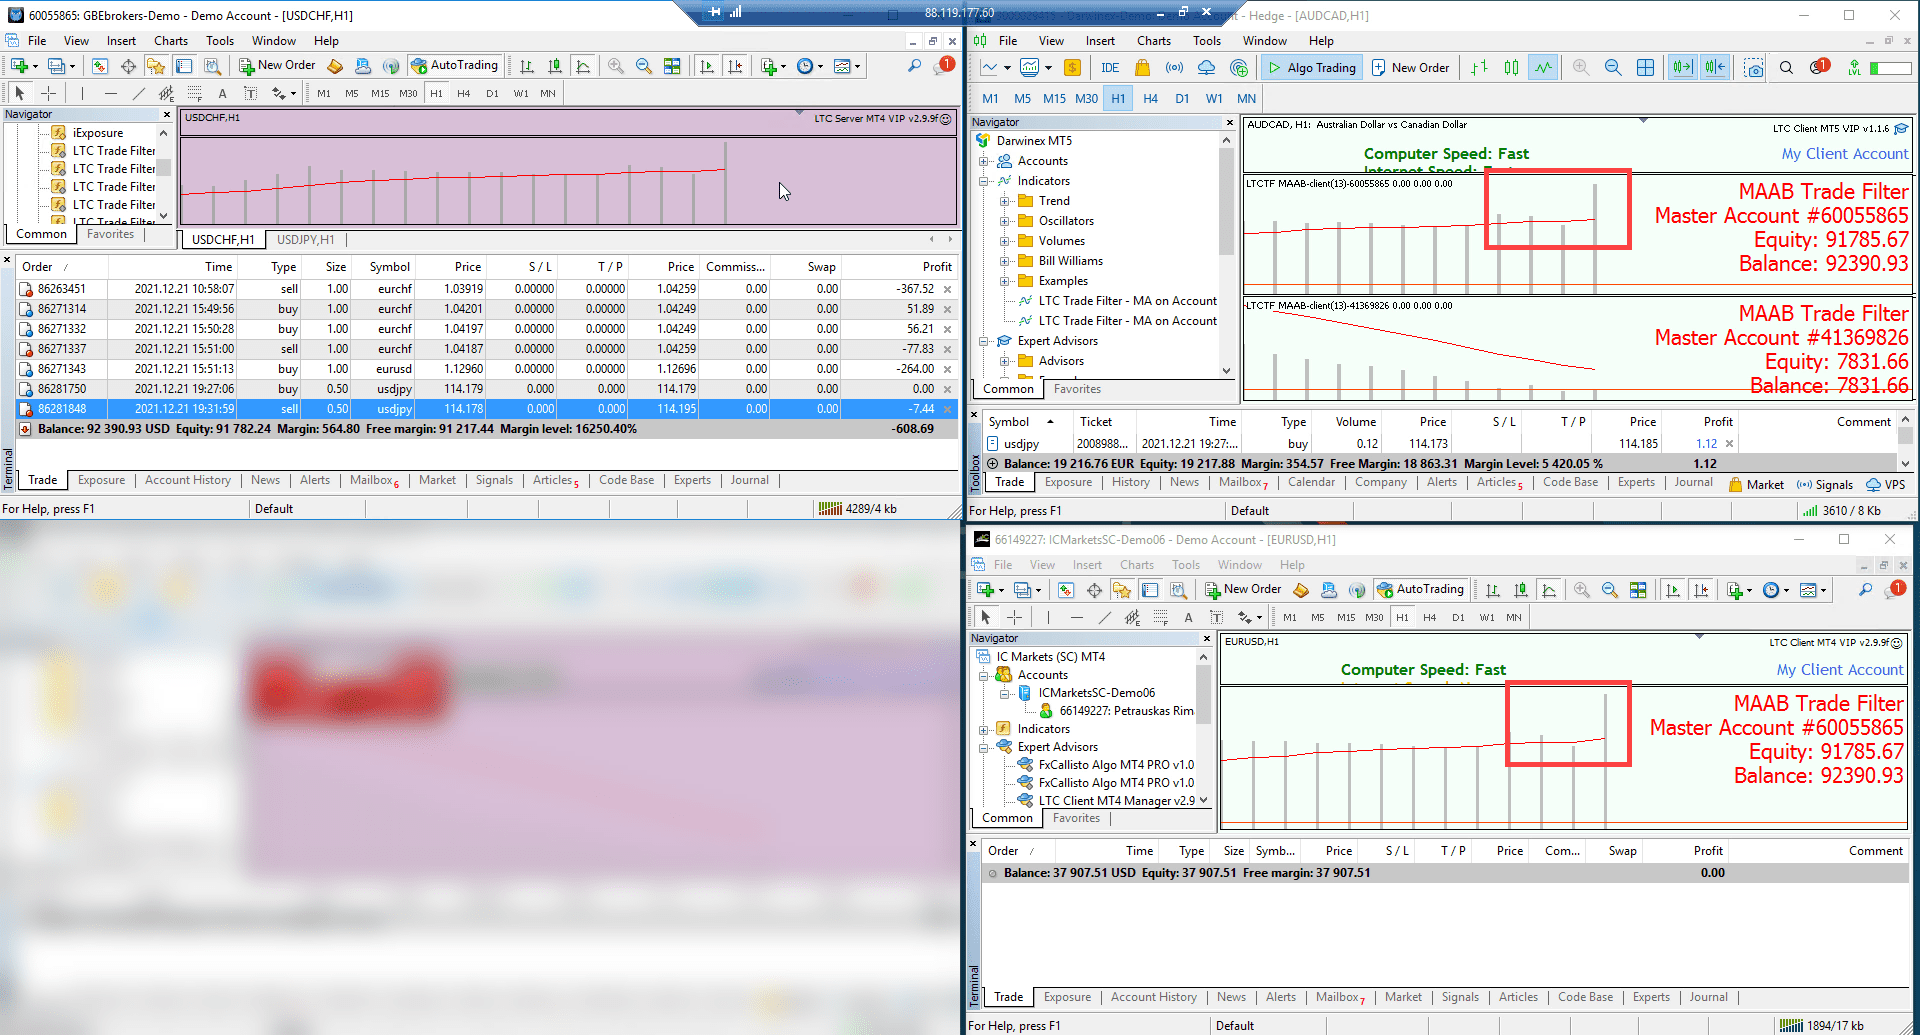Click New Order in Darwinex MT5 window
Viewport: 1920px width, 1035px height.
(1410, 68)
